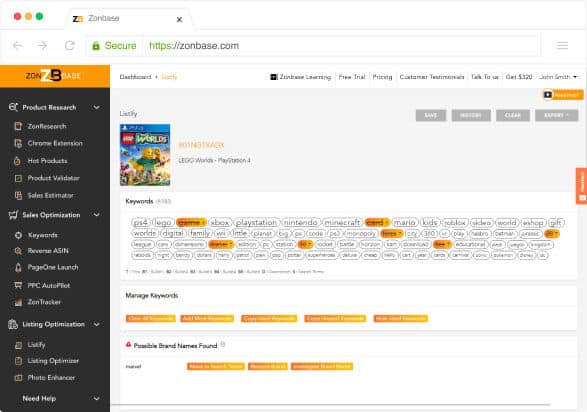The width and height of the screenshot is (587, 412).
Task: Reload the page with the refresh icon
Action: [70, 46]
